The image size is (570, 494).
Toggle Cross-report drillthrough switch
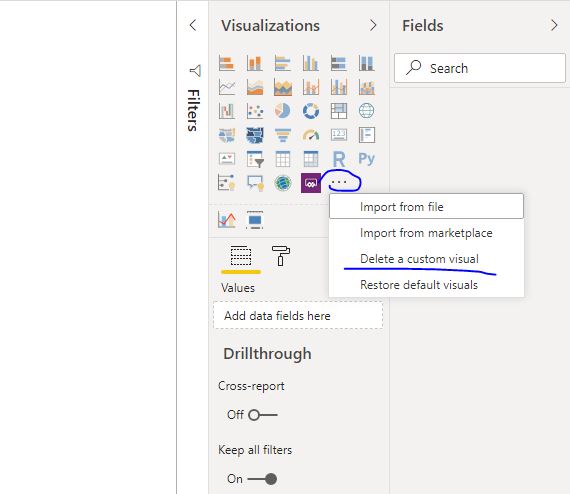pyautogui.click(x=262, y=415)
